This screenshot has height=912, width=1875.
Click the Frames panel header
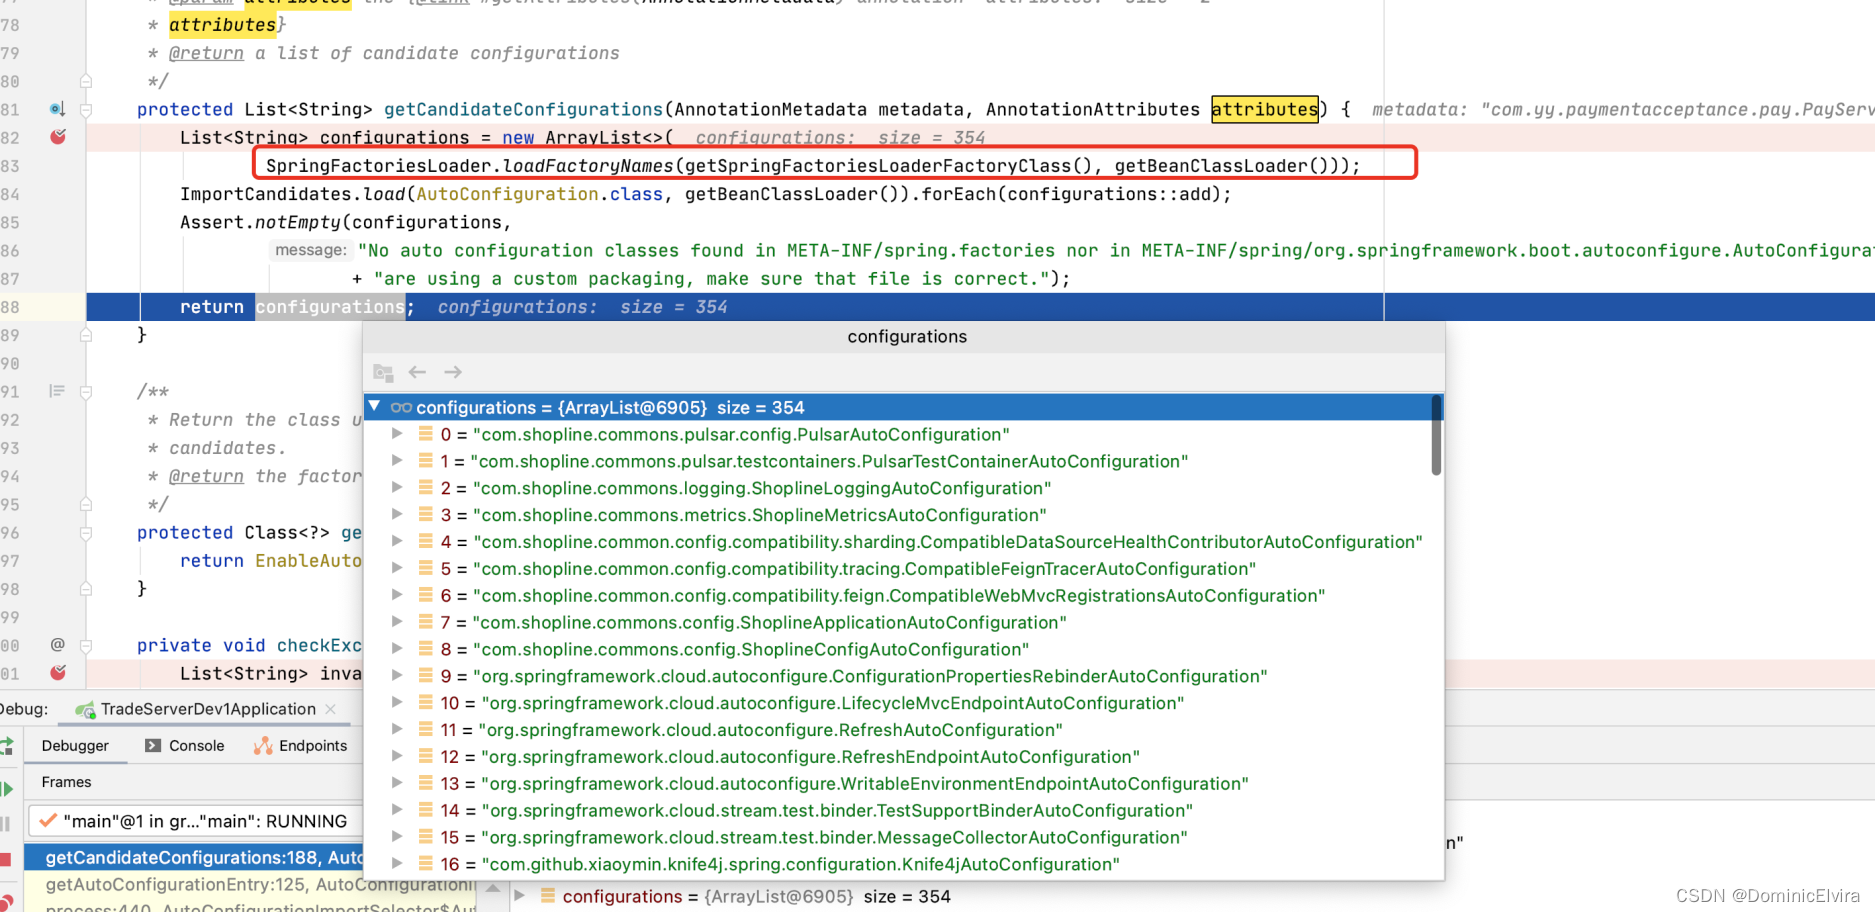click(66, 782)
